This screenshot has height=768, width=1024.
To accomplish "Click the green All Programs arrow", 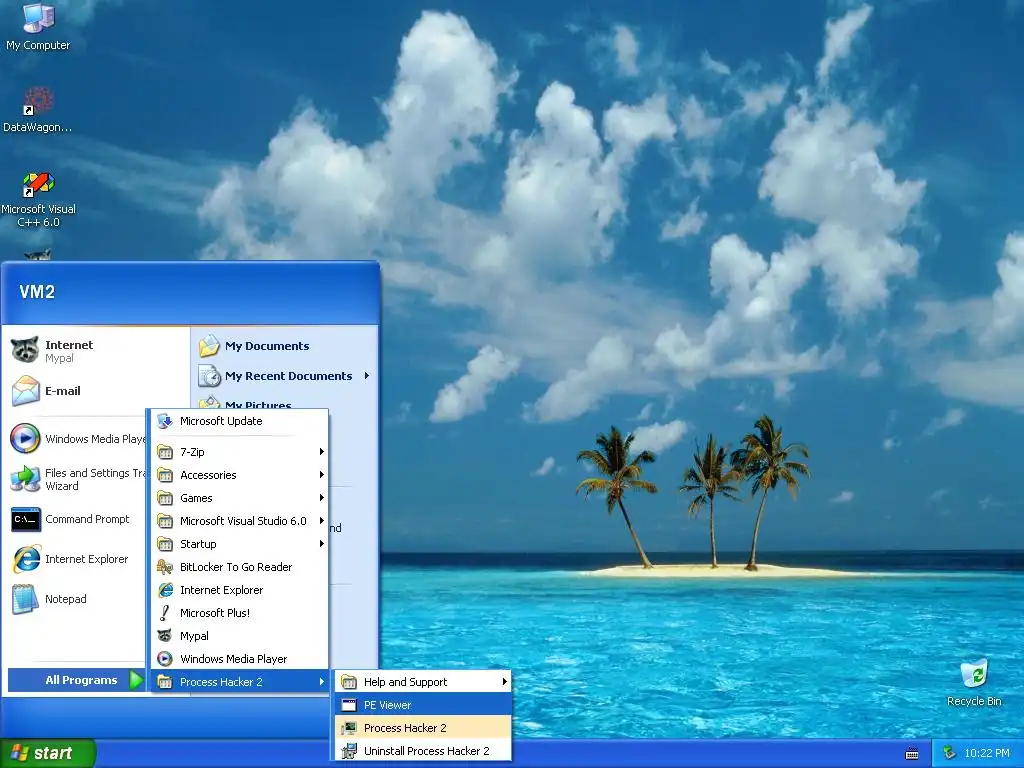I will tap(135, 680).
